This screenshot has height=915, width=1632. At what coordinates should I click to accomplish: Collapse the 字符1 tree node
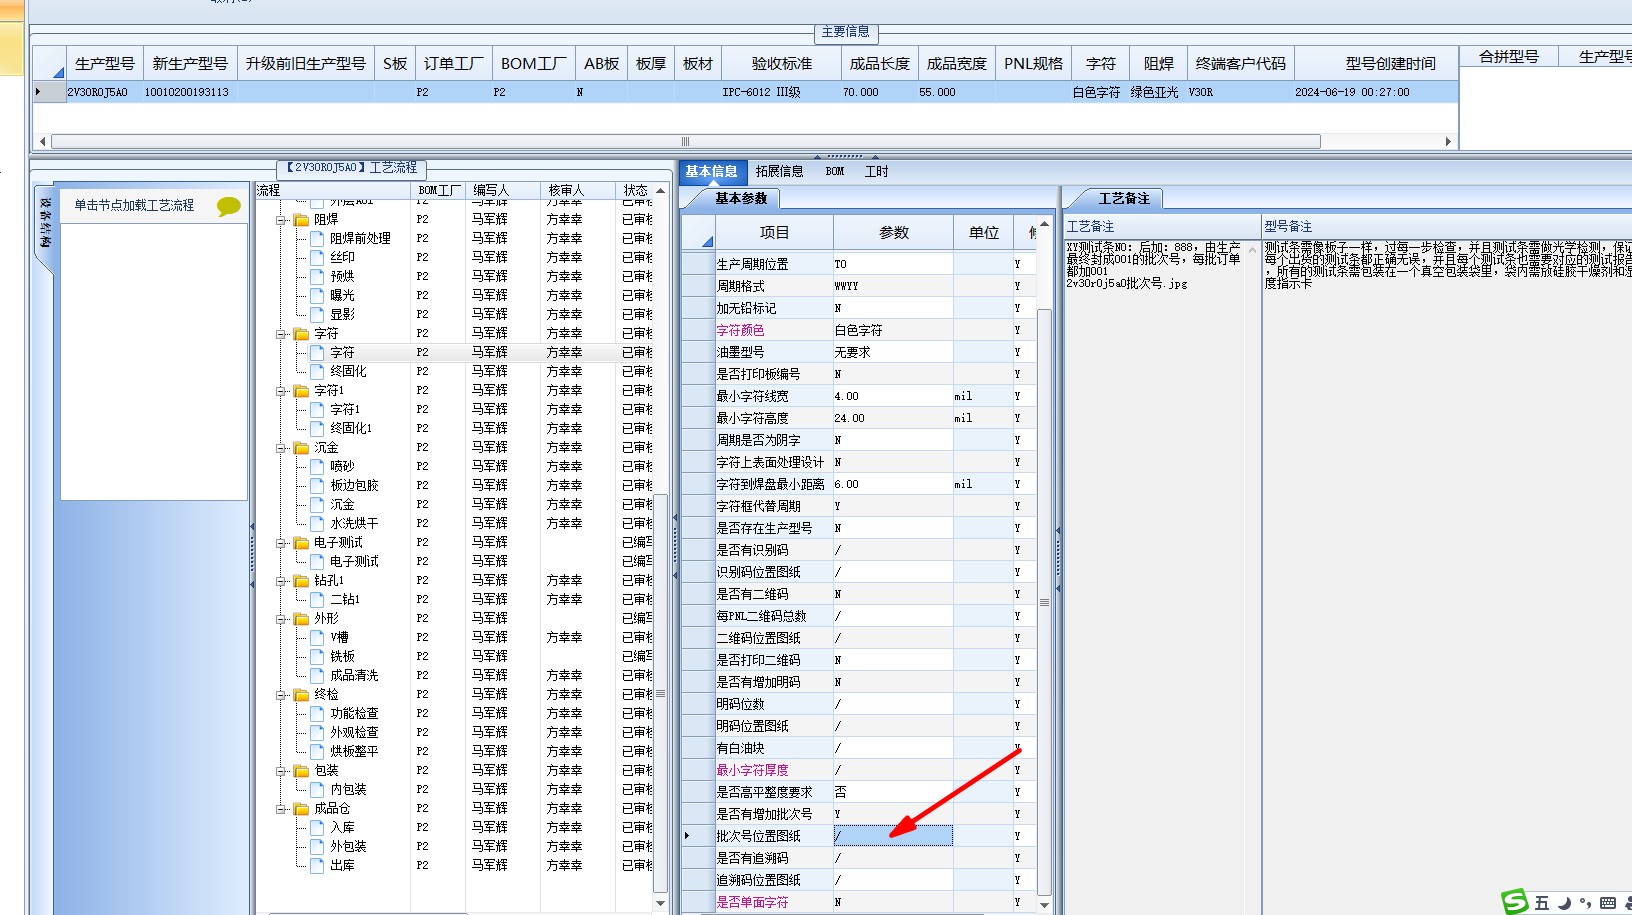click(x=281, y=391)
